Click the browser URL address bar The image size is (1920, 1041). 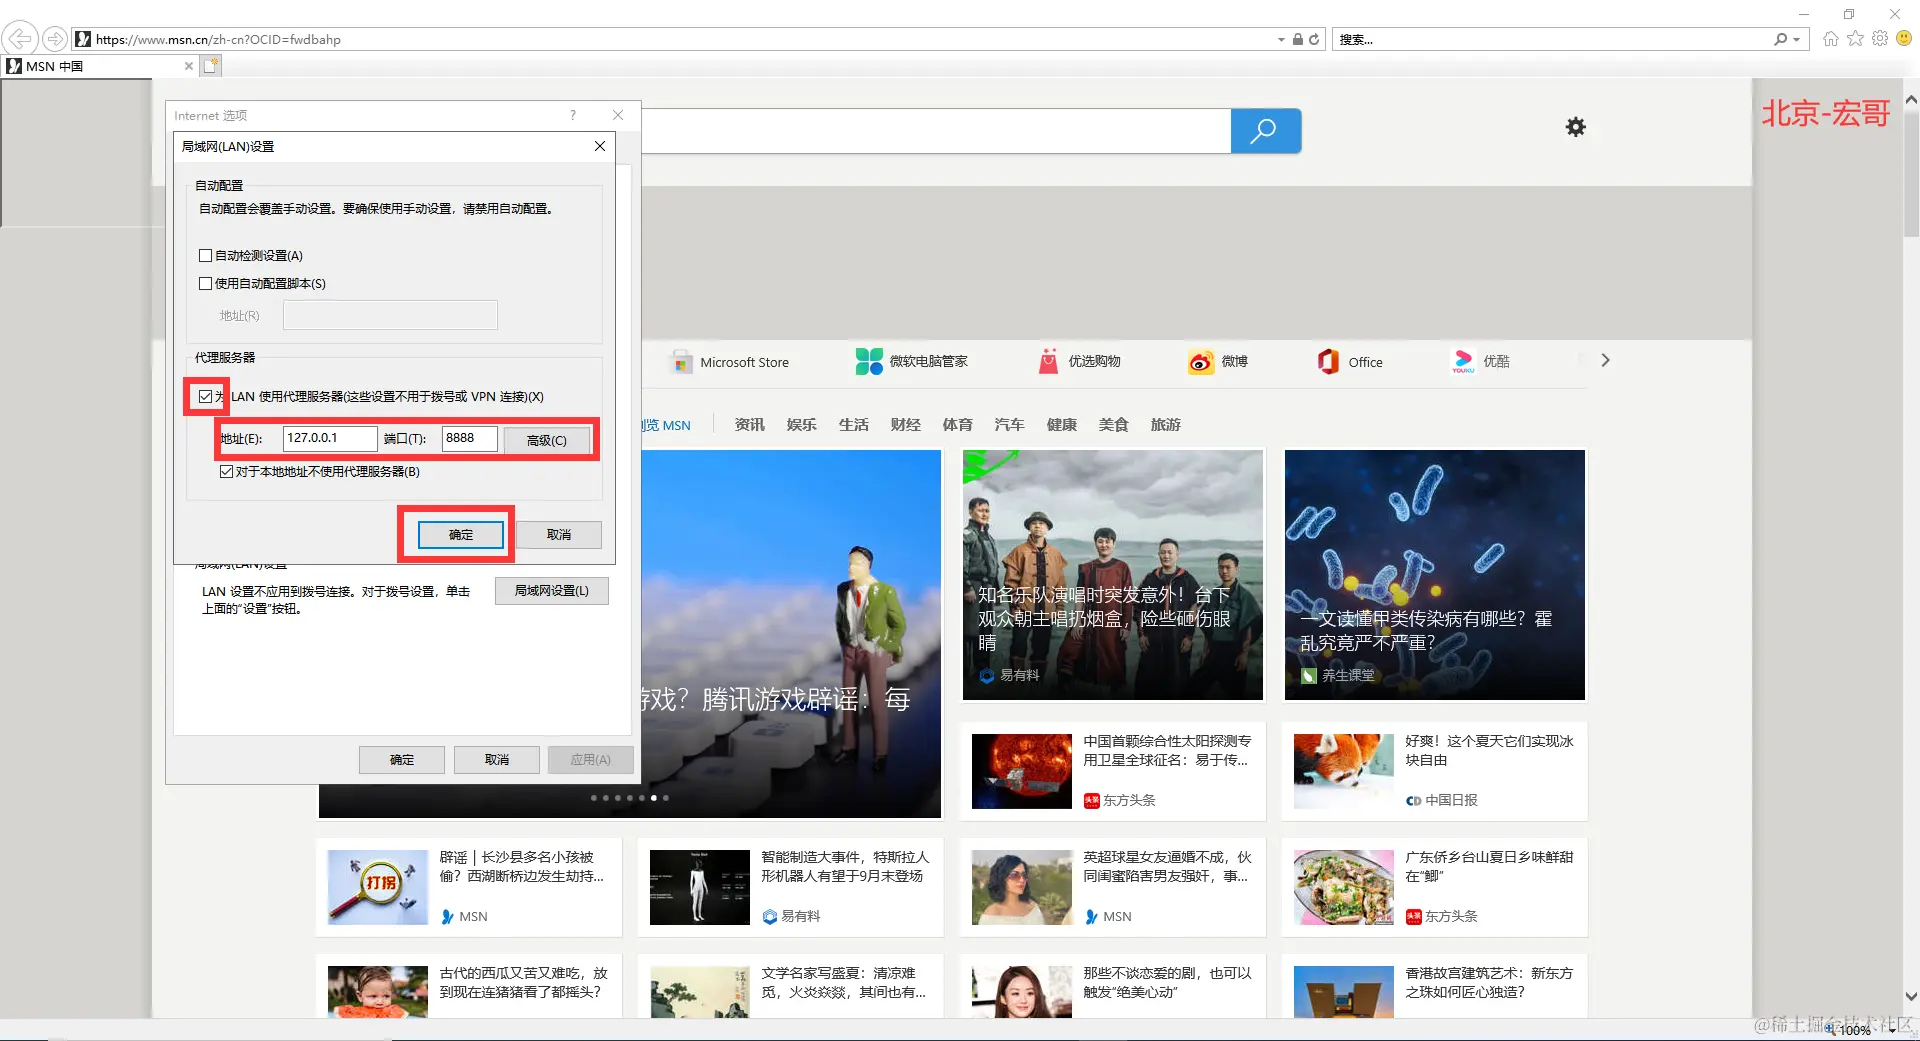coord(680,40)
